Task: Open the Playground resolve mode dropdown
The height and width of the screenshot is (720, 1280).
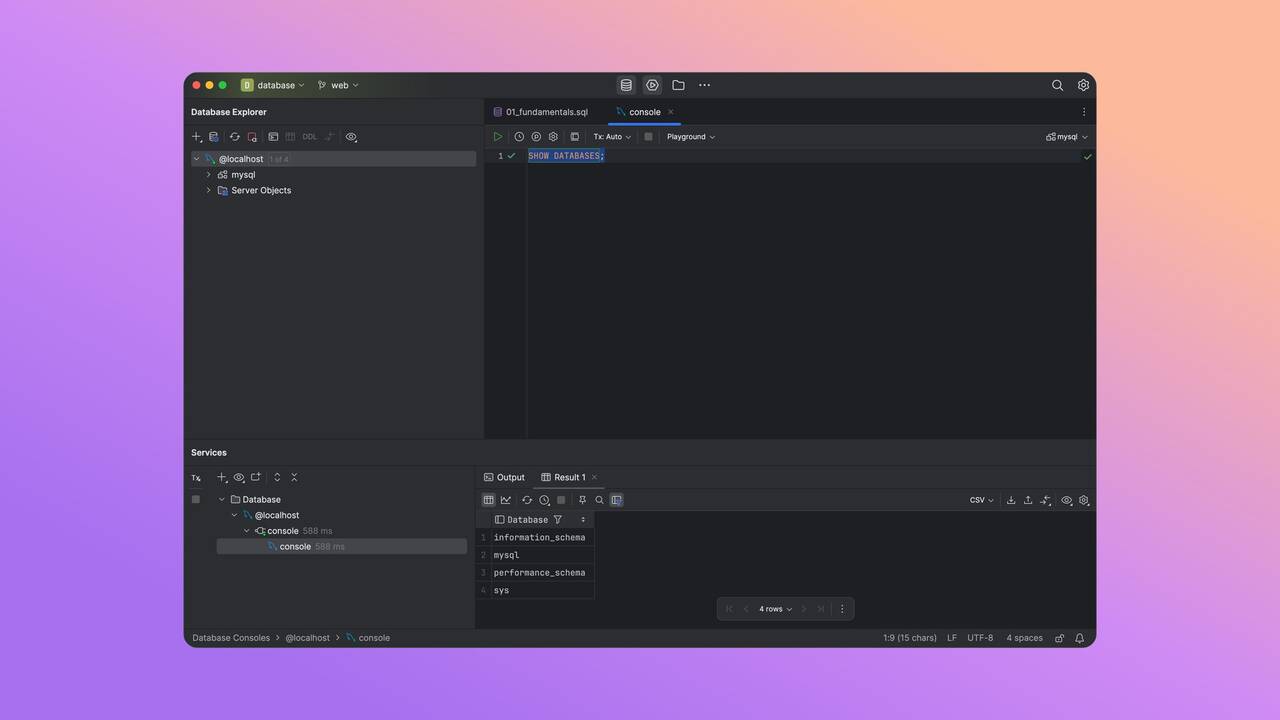Action: click(691, 137)
